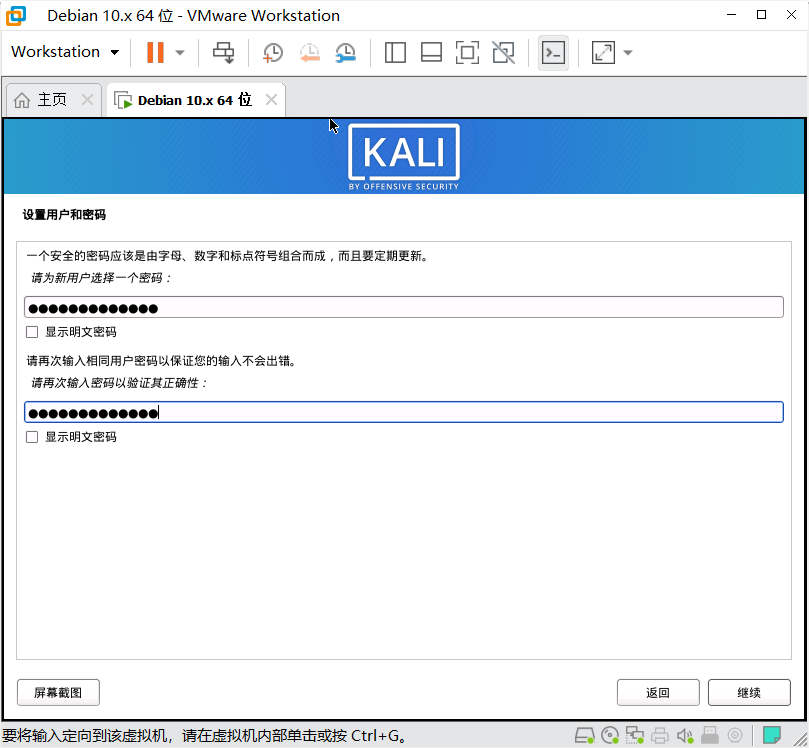Click the new user password field
This screenshot has height=748, width=809.
[x=403, y=307]
